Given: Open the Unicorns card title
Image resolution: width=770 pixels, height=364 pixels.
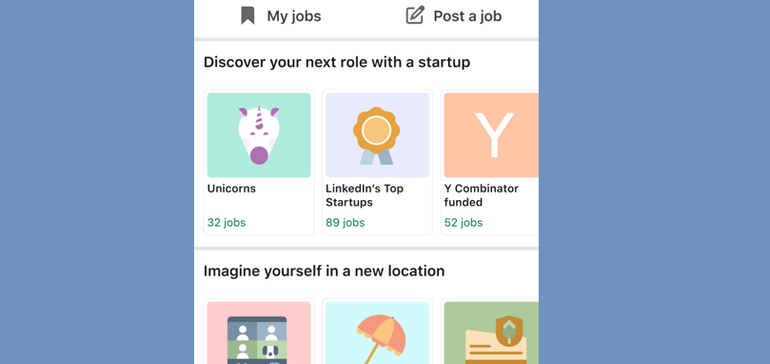Looking at the screenshot, I should (x=231, y=189).
